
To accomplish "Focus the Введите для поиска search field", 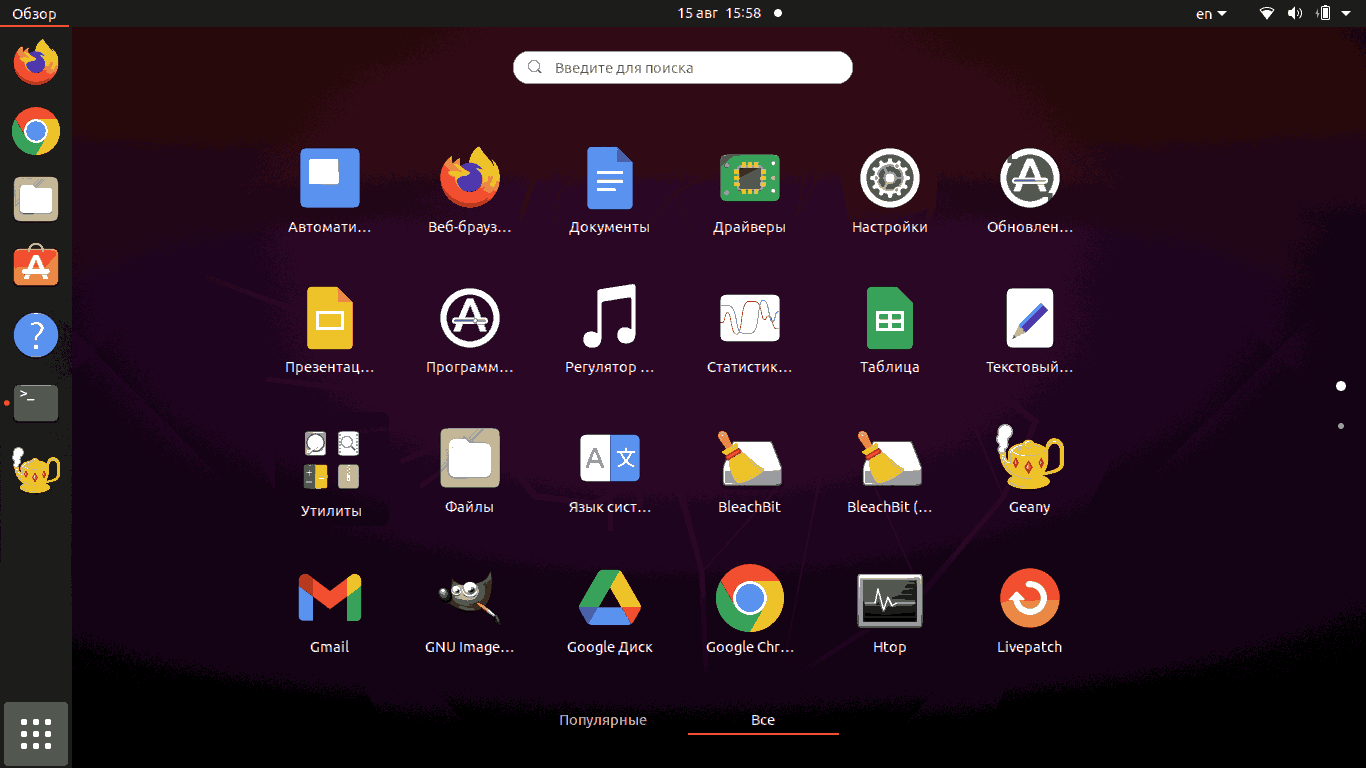I will point(683,68).
